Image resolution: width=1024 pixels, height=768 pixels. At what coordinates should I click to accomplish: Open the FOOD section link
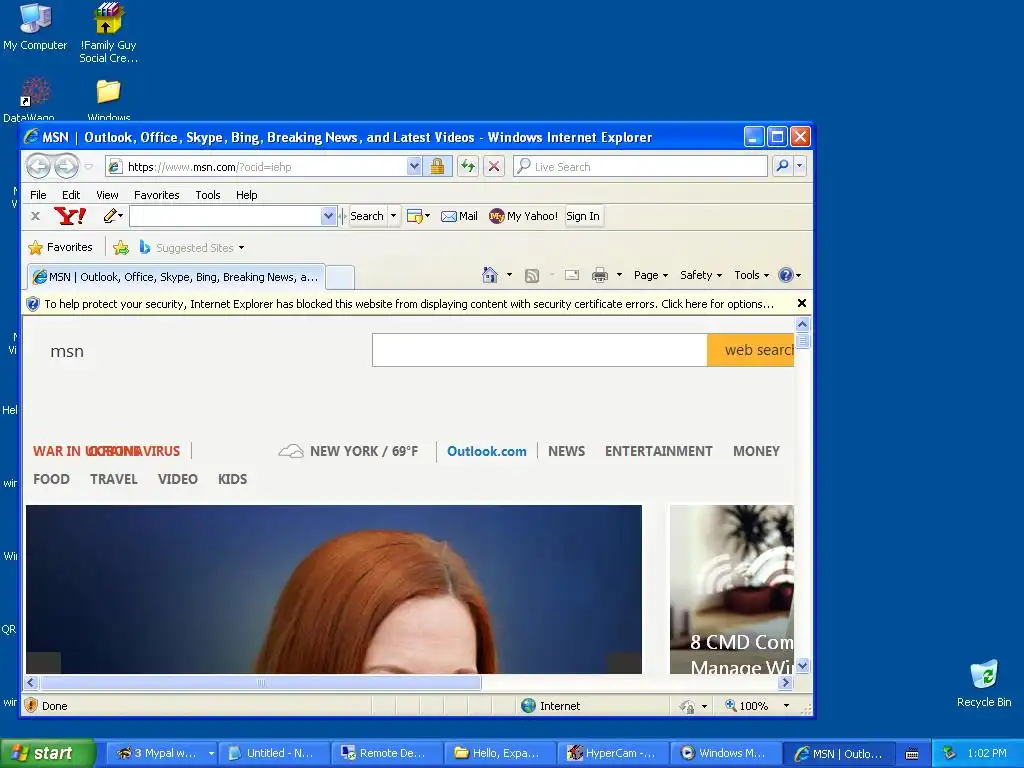click(x=51, y=479)
